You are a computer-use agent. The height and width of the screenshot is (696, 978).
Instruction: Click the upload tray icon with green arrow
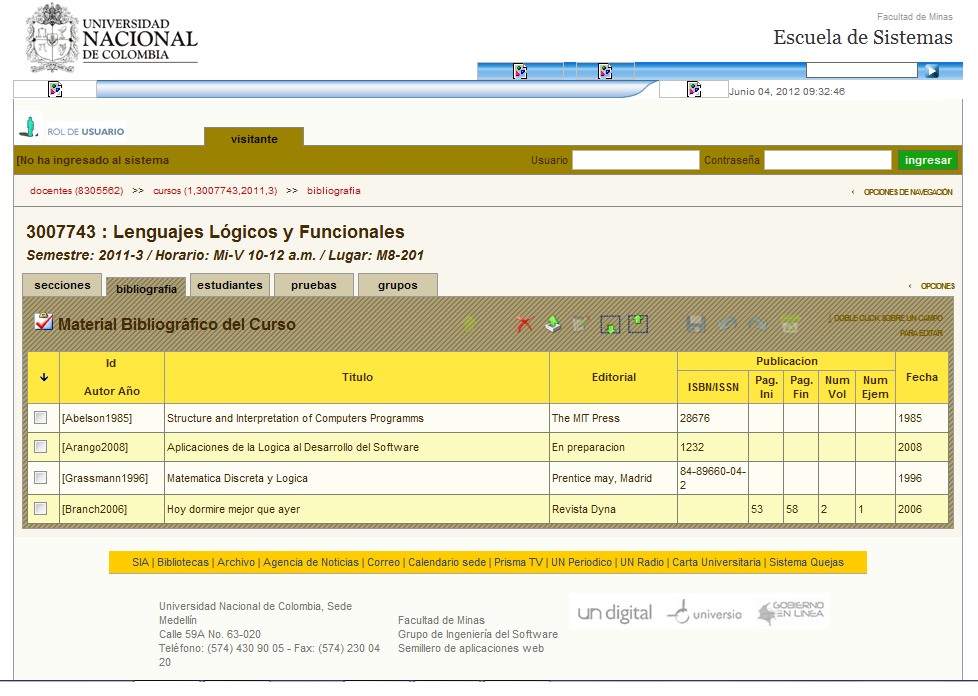click(x=552, y=324)
